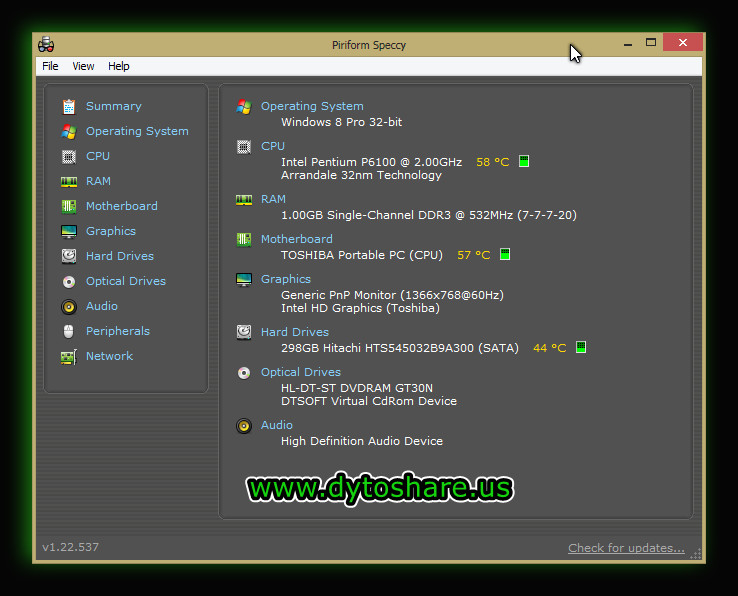Image resolution: width=738 pixels, height=596 pixels.
Task: Click Optical Drives heading in summary panel
Action: [301, 372]
